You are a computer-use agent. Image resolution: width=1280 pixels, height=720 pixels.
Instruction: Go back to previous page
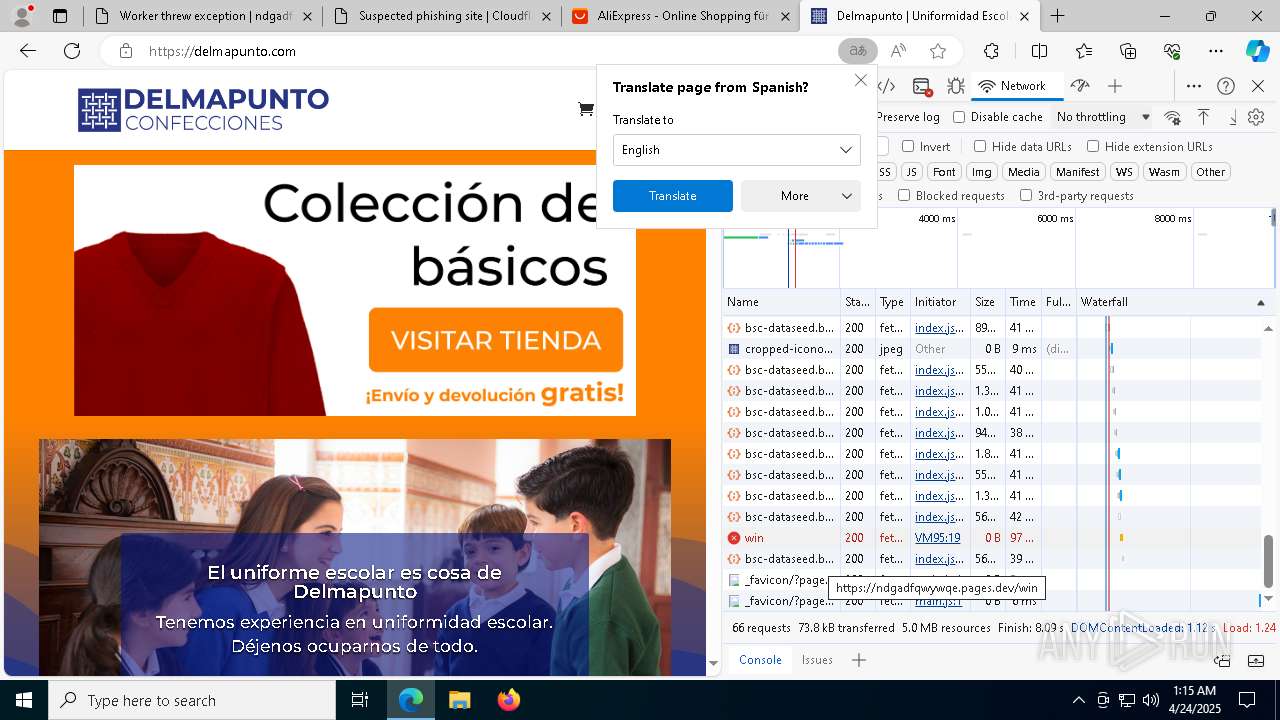pyautogui.click(x=28, y=51)
